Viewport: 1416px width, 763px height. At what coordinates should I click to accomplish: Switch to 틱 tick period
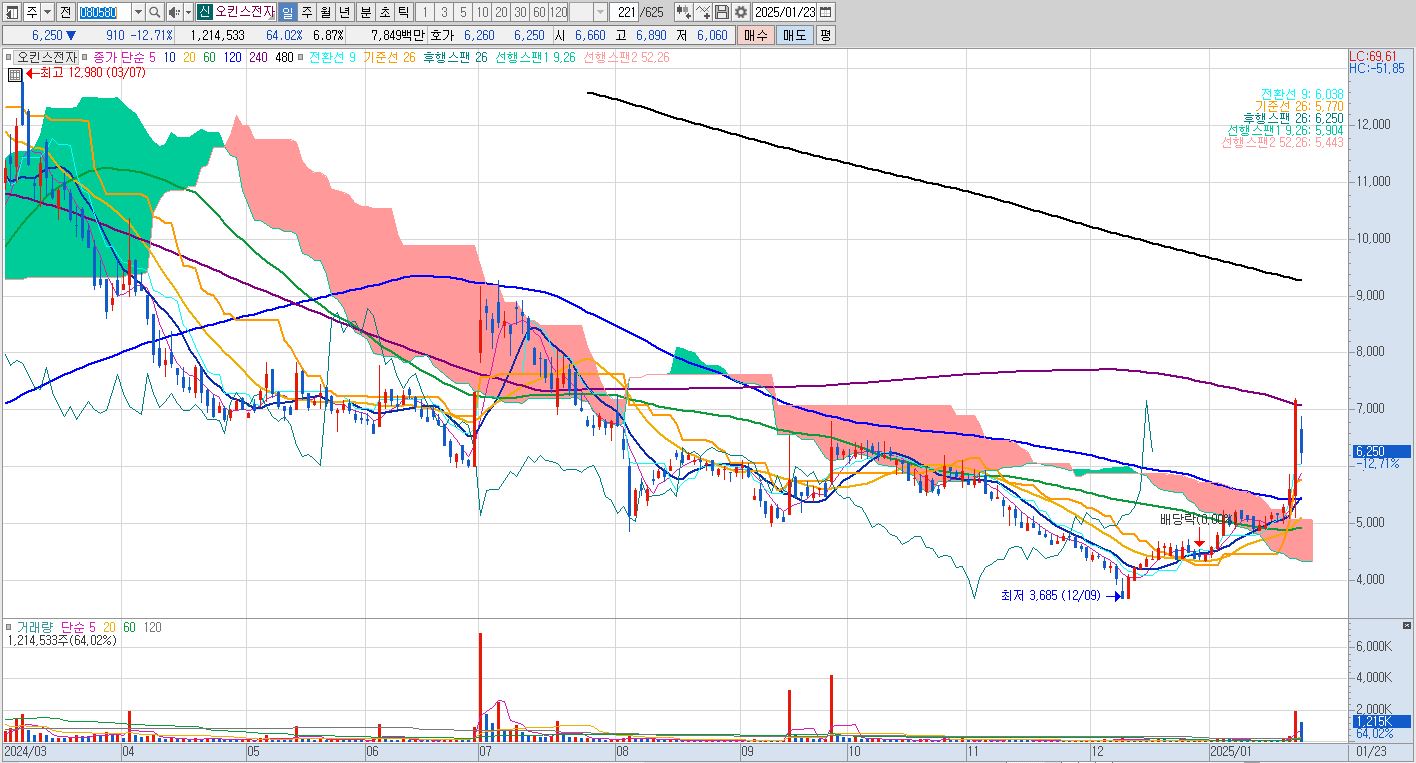click(x=403, y=12)
